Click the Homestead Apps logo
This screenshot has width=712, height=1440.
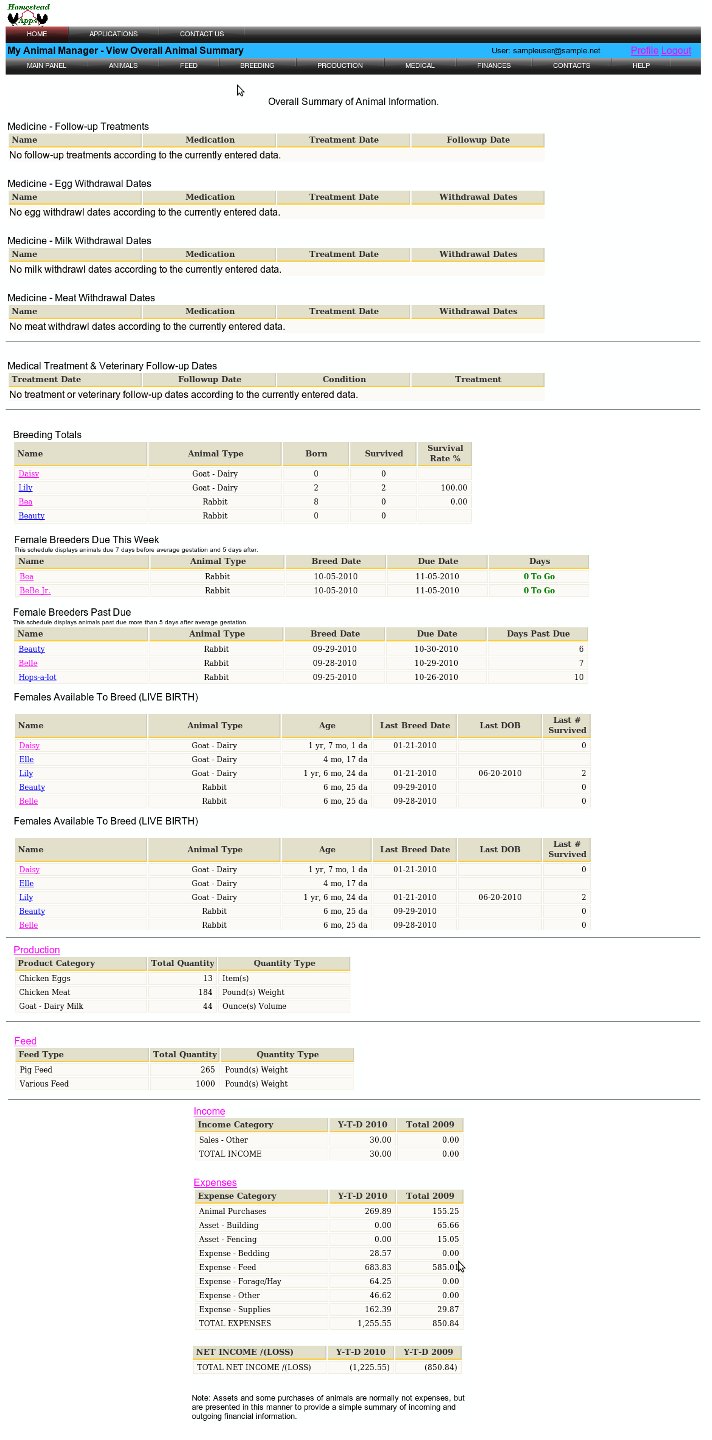(29, 13)
